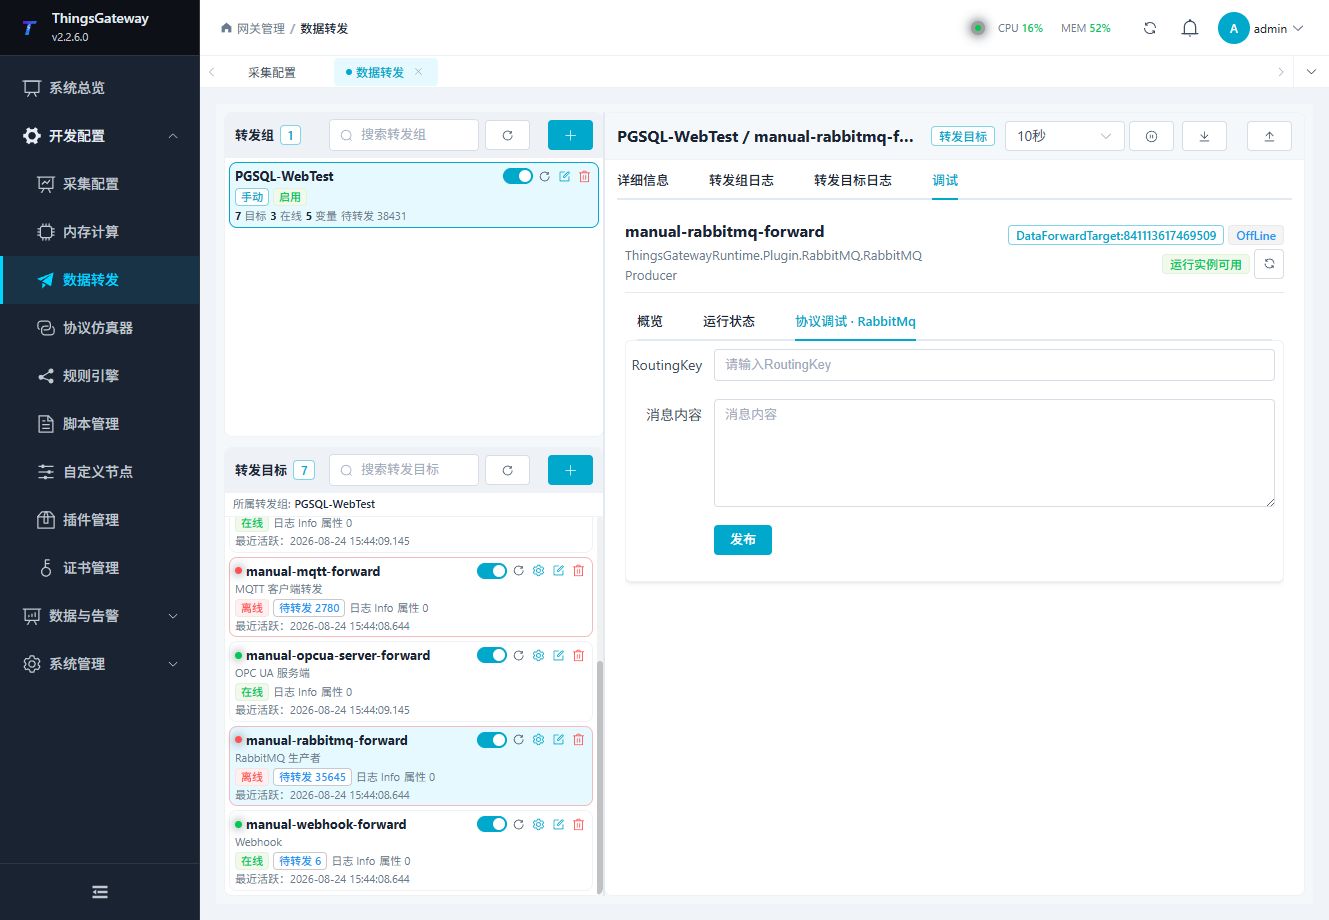The width and height of the screenshot is (1329, 920).
Task: Switch to the 采集配置 page tab
Action: point(272,72)
